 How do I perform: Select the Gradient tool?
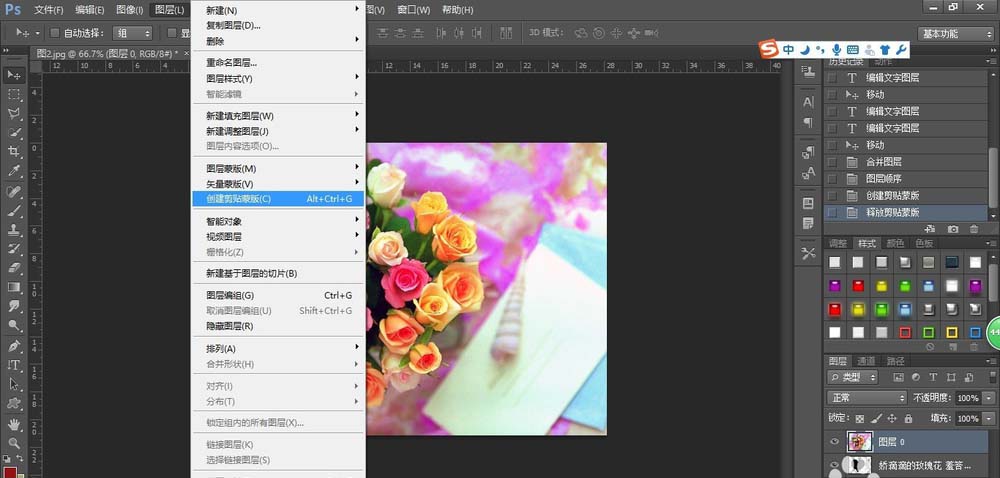click(14, 287)
